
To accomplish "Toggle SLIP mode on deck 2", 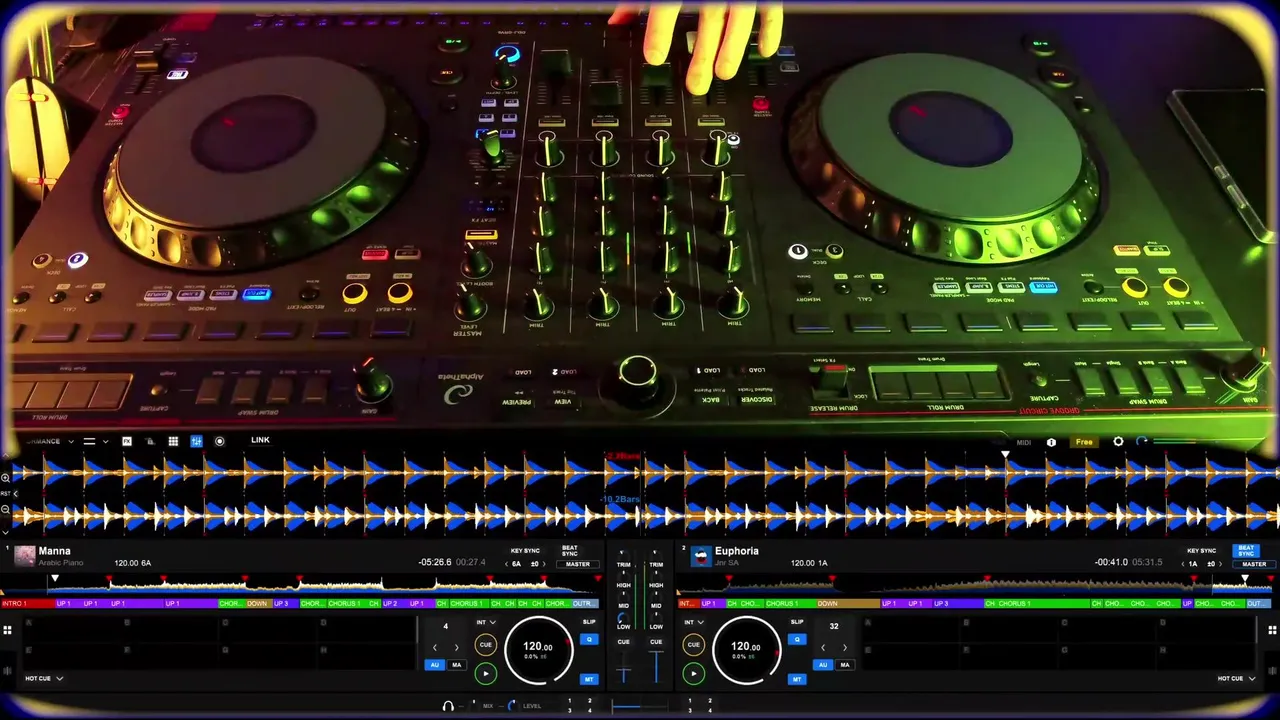I will pyautogui.click(x=797, y=622).
